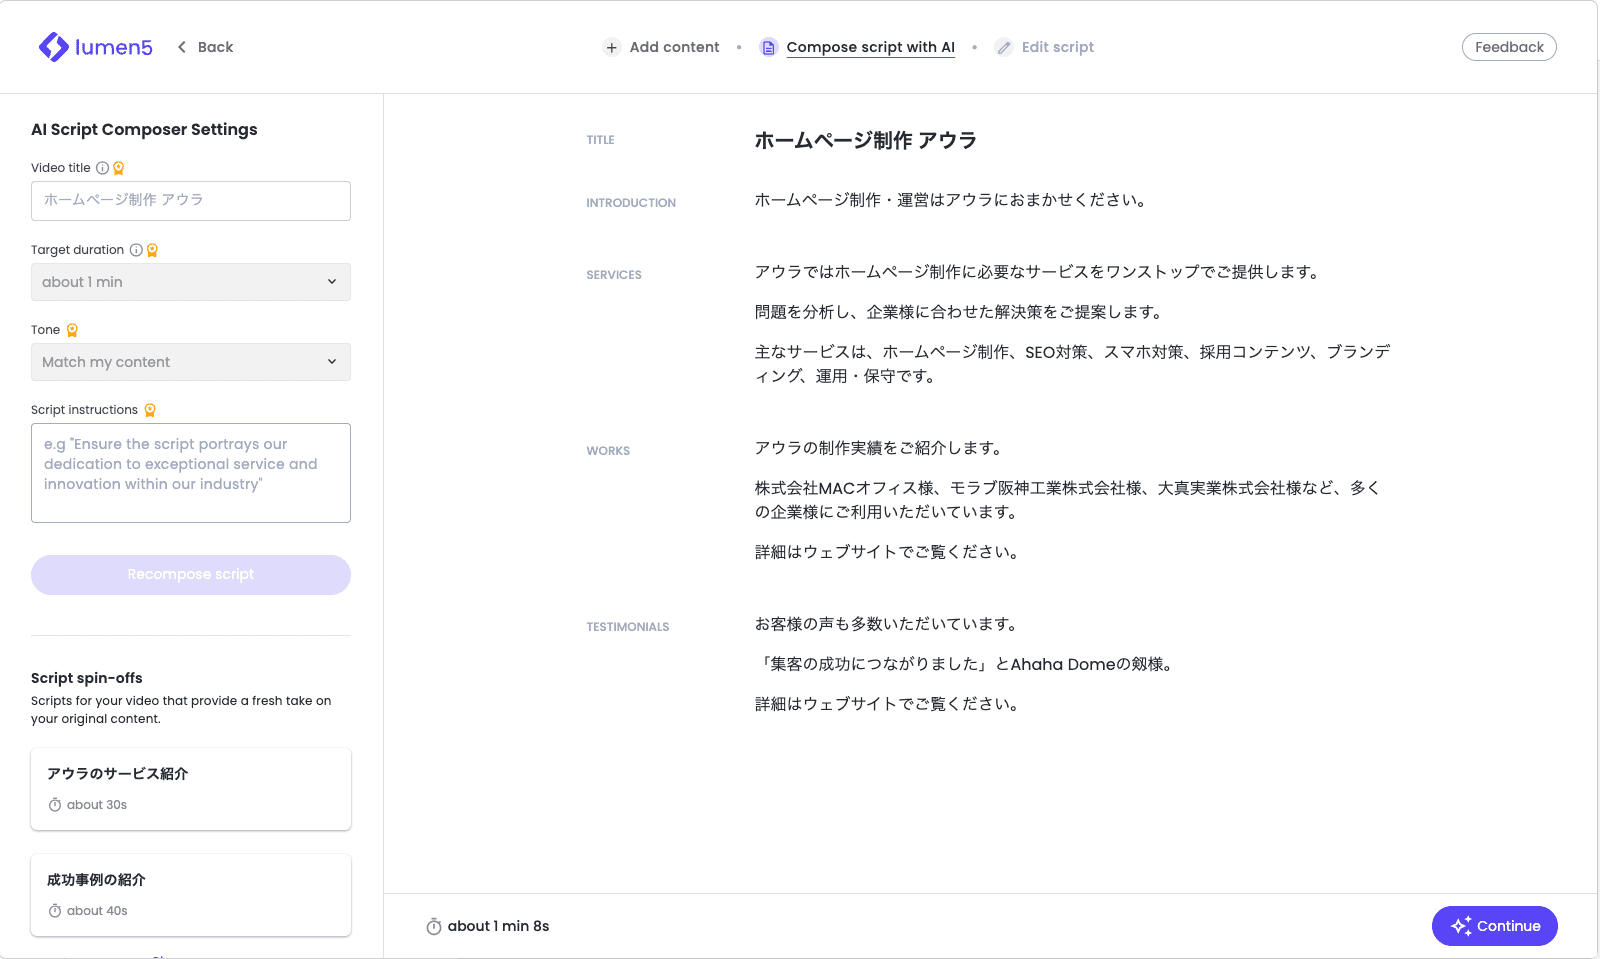Select the 成功事例の紹介 spin-off card
The width and height of the screenshot is (1600, 959).
point(190,895)
